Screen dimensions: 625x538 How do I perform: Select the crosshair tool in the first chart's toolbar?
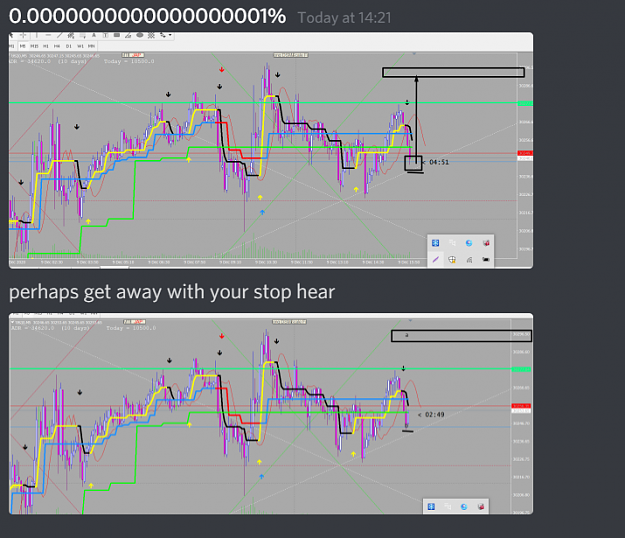[23, 35]
